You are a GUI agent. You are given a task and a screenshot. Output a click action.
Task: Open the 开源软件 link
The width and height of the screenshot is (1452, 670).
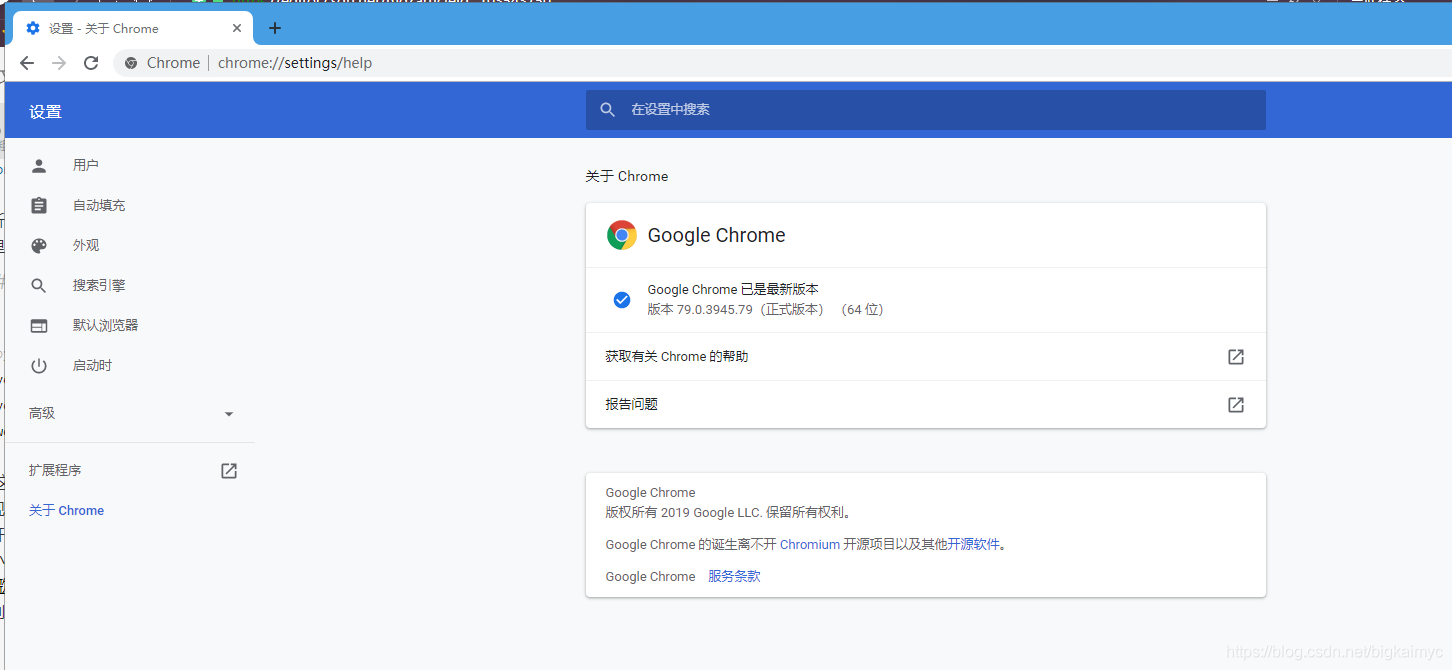click(974, 545)
